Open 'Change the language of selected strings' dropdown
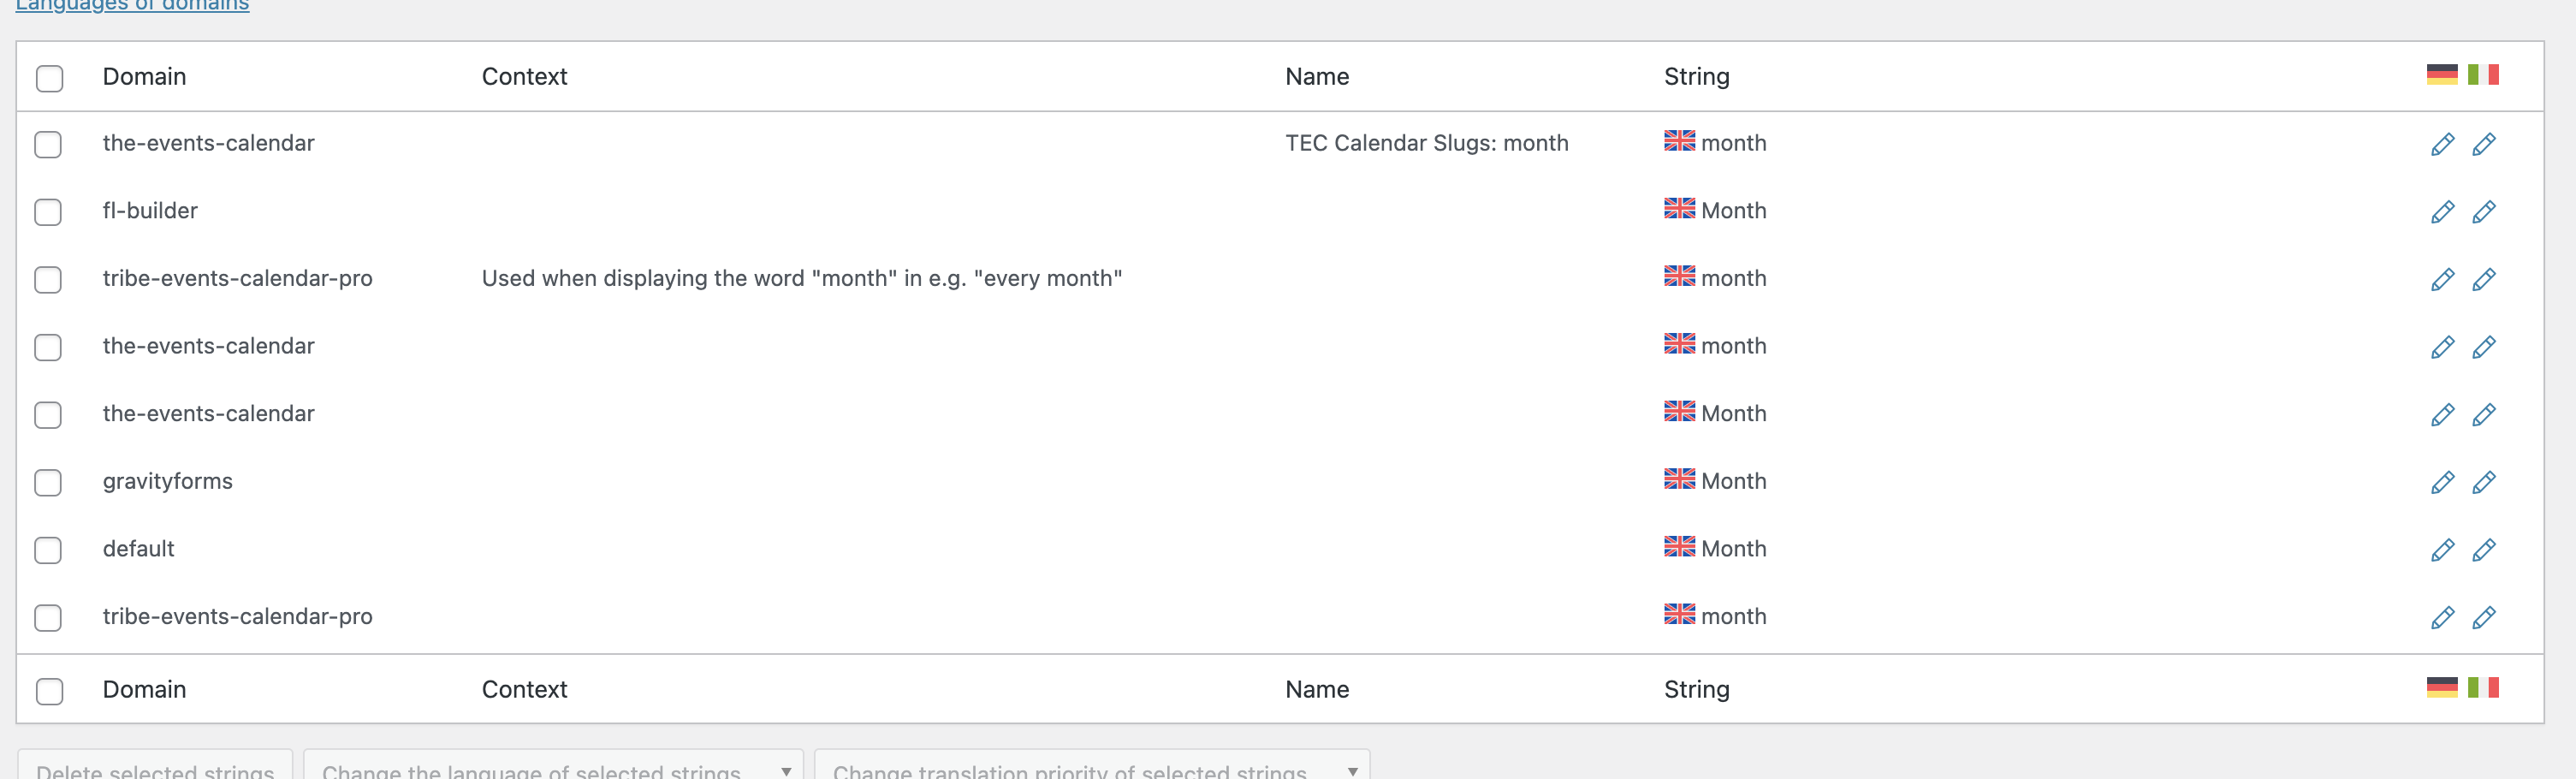The image size is (2576, 779). 553,766
